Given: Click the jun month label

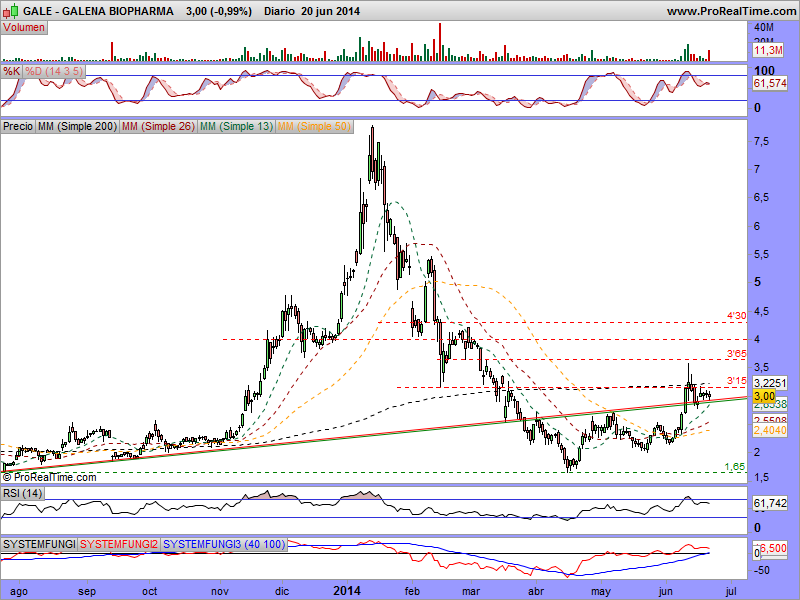Looking at the screenshot, I should pyautogui.click(x=665, y=591).
